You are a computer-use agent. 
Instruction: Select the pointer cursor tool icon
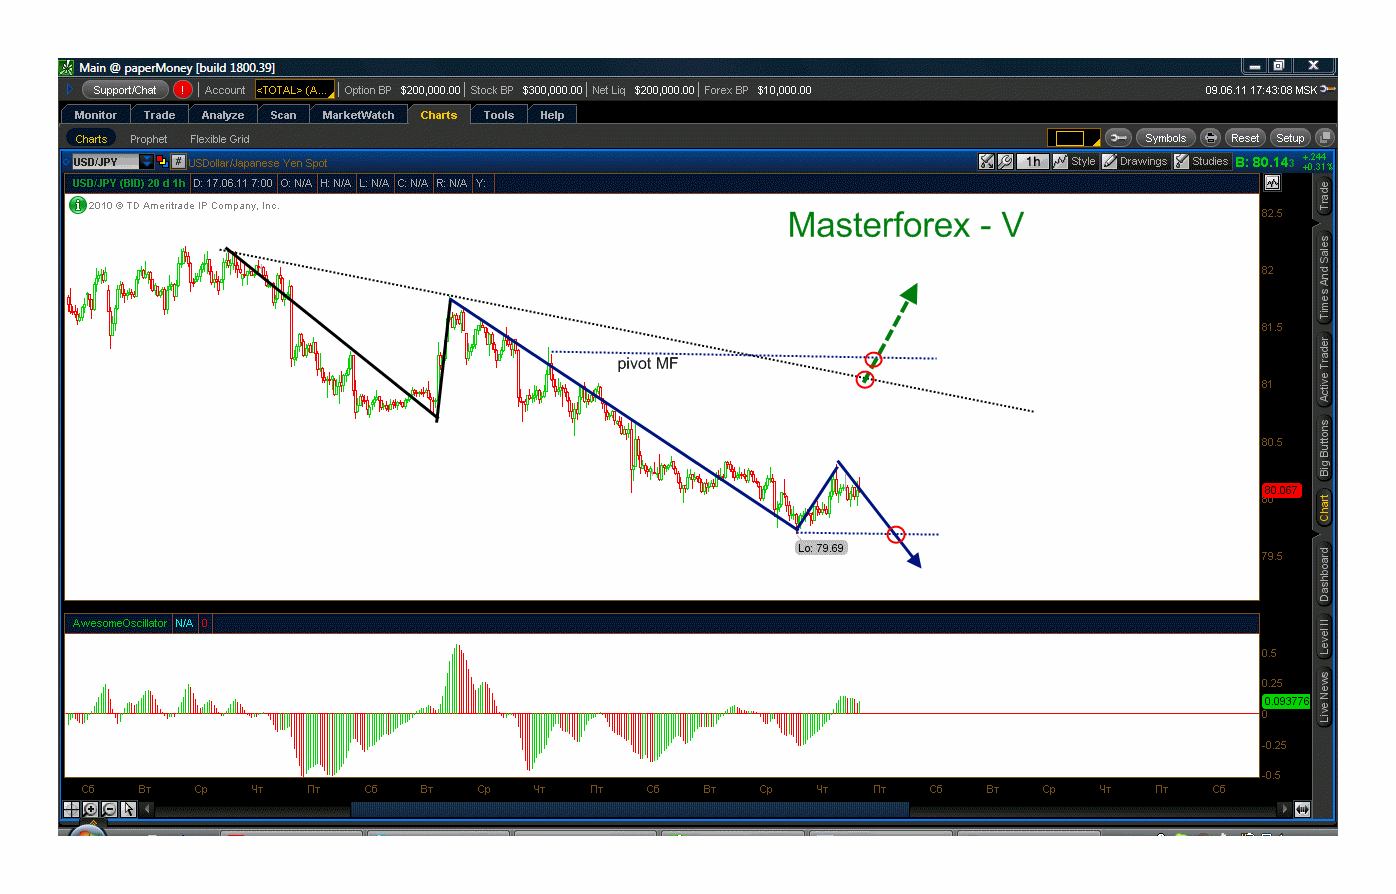click(x=128, y=809)
